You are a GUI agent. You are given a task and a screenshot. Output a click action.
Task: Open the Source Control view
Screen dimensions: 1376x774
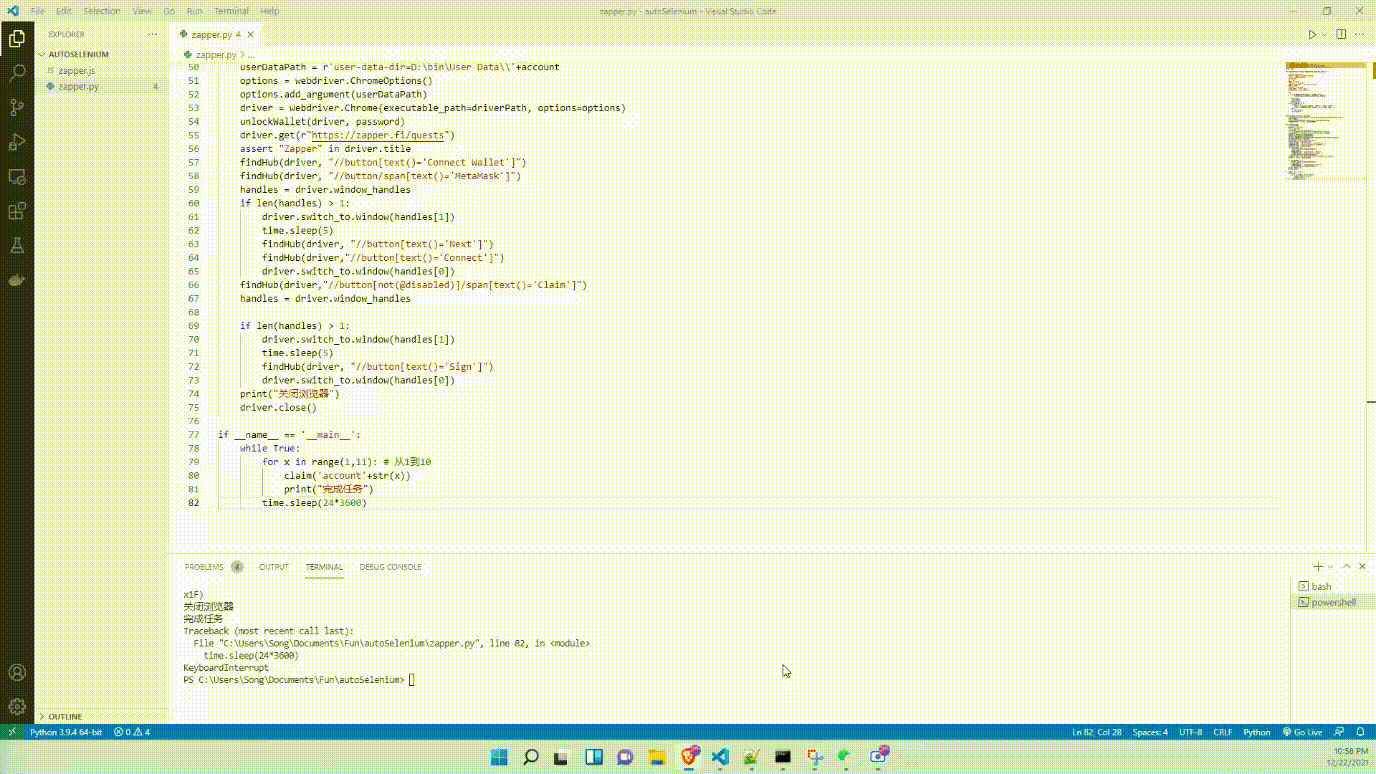tap(17, 107)
